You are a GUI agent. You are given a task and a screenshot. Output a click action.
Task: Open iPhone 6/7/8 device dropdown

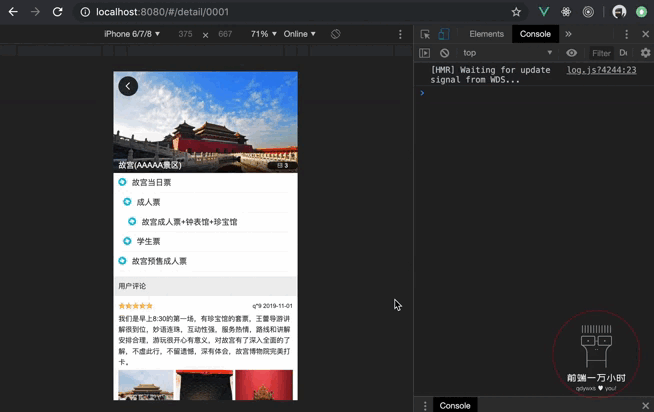pos(132,34)
